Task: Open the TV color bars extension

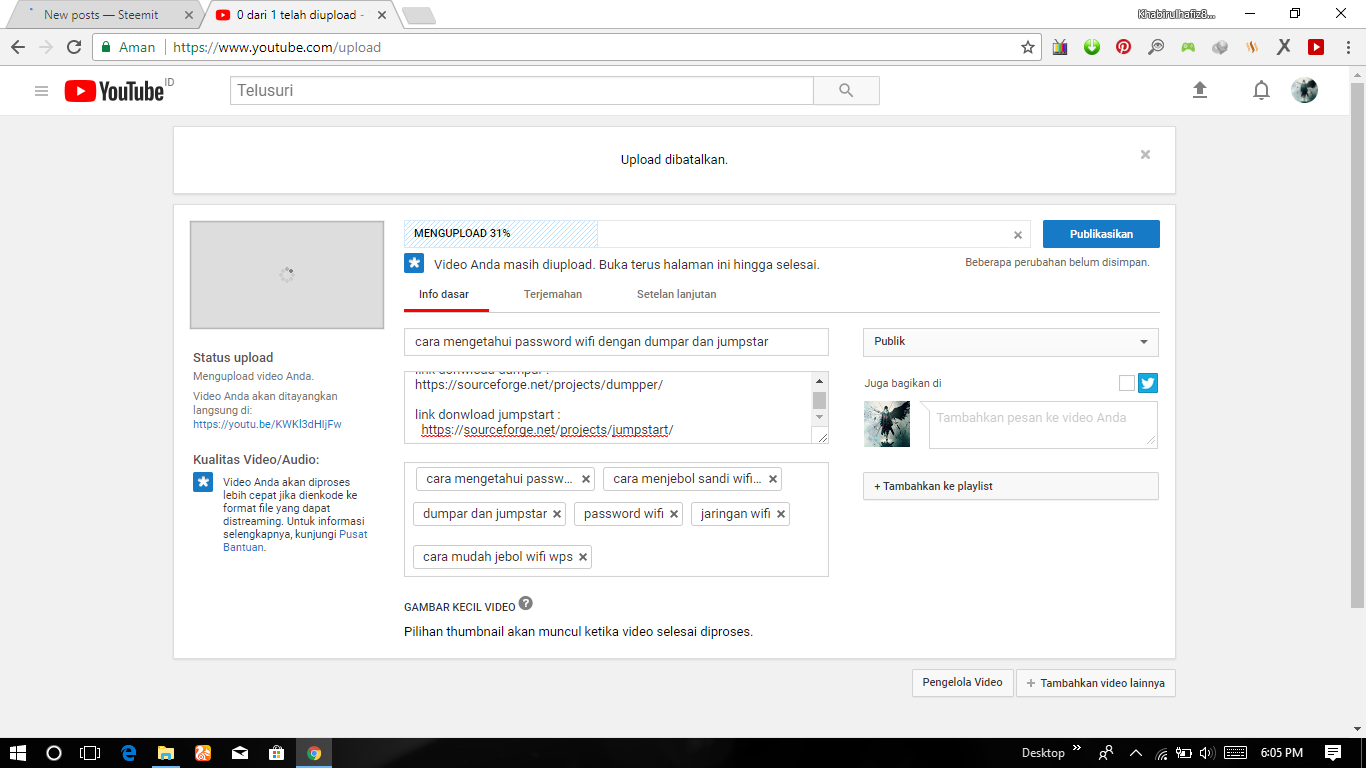Action: click(x=1060, y=47)
